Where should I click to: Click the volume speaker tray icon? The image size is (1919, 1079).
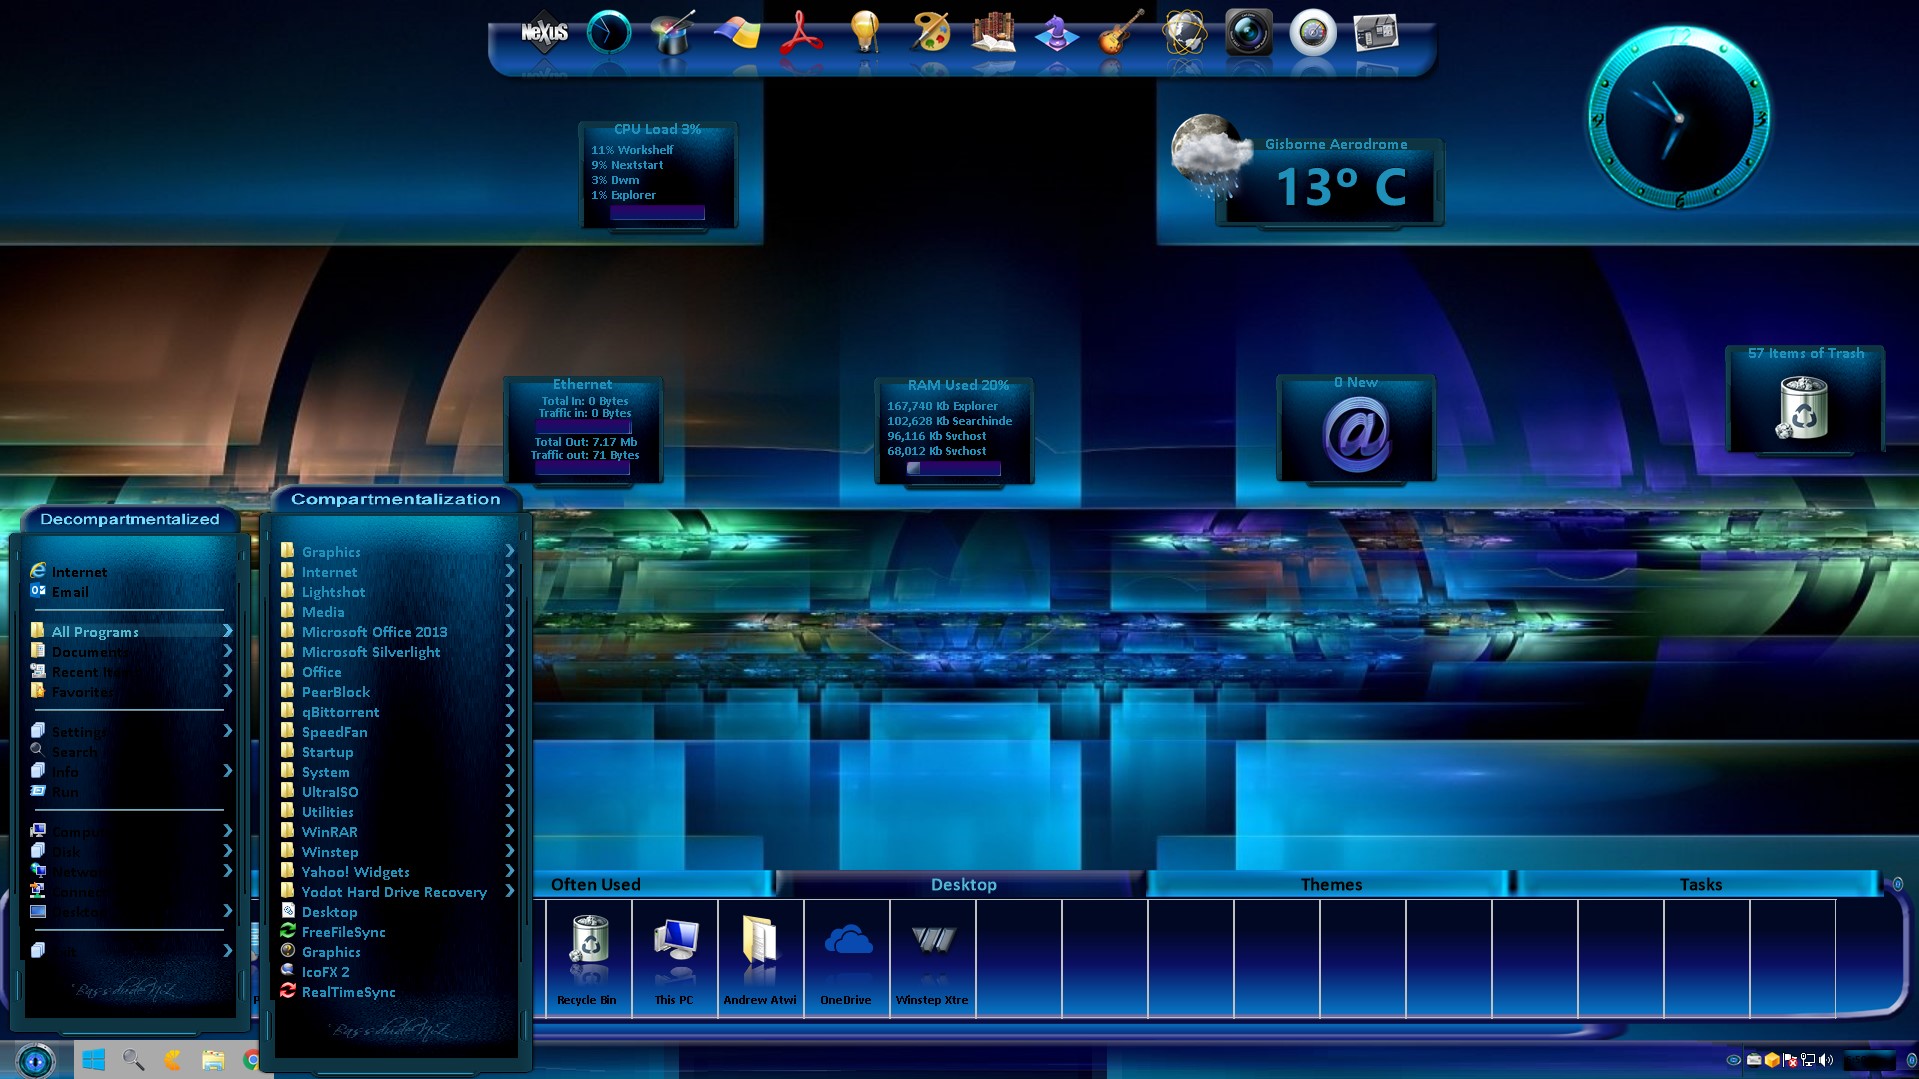(1826, 1060)
